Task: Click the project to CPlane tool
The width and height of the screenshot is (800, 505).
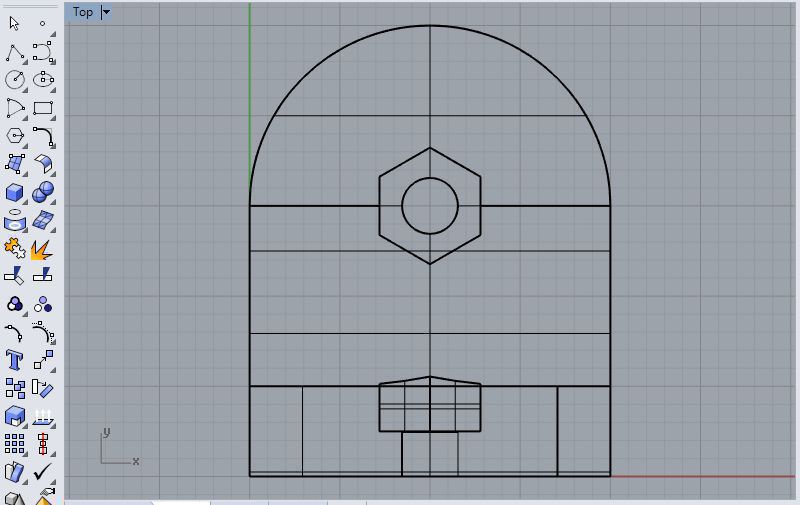Action: (43, 417)
